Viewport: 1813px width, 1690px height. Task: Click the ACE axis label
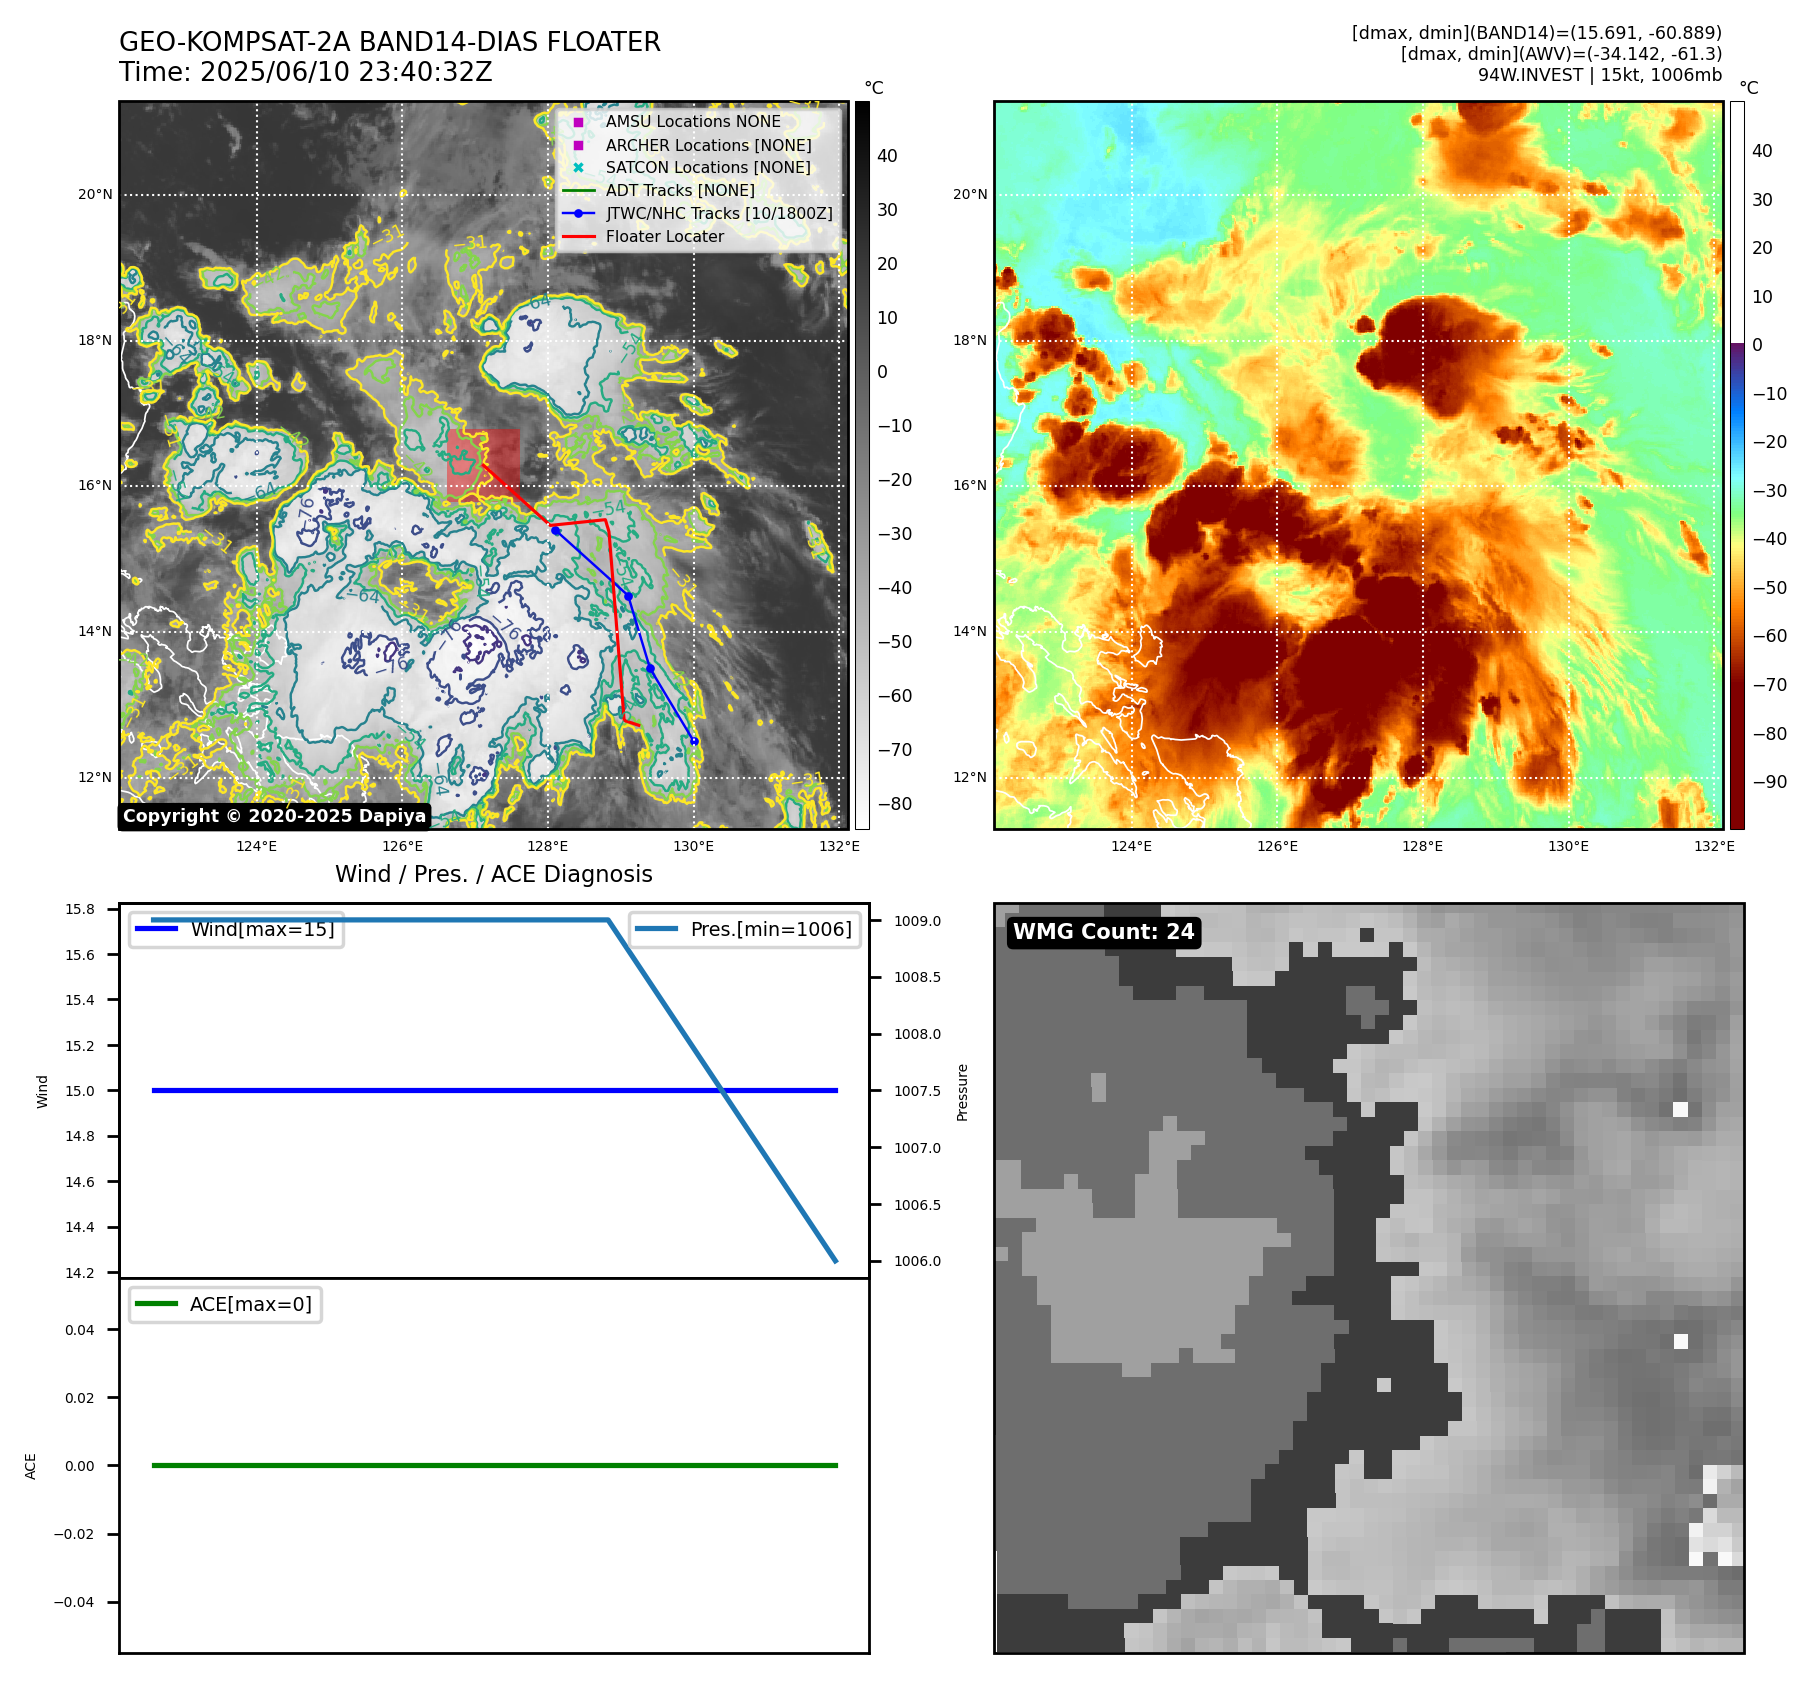30,1466
